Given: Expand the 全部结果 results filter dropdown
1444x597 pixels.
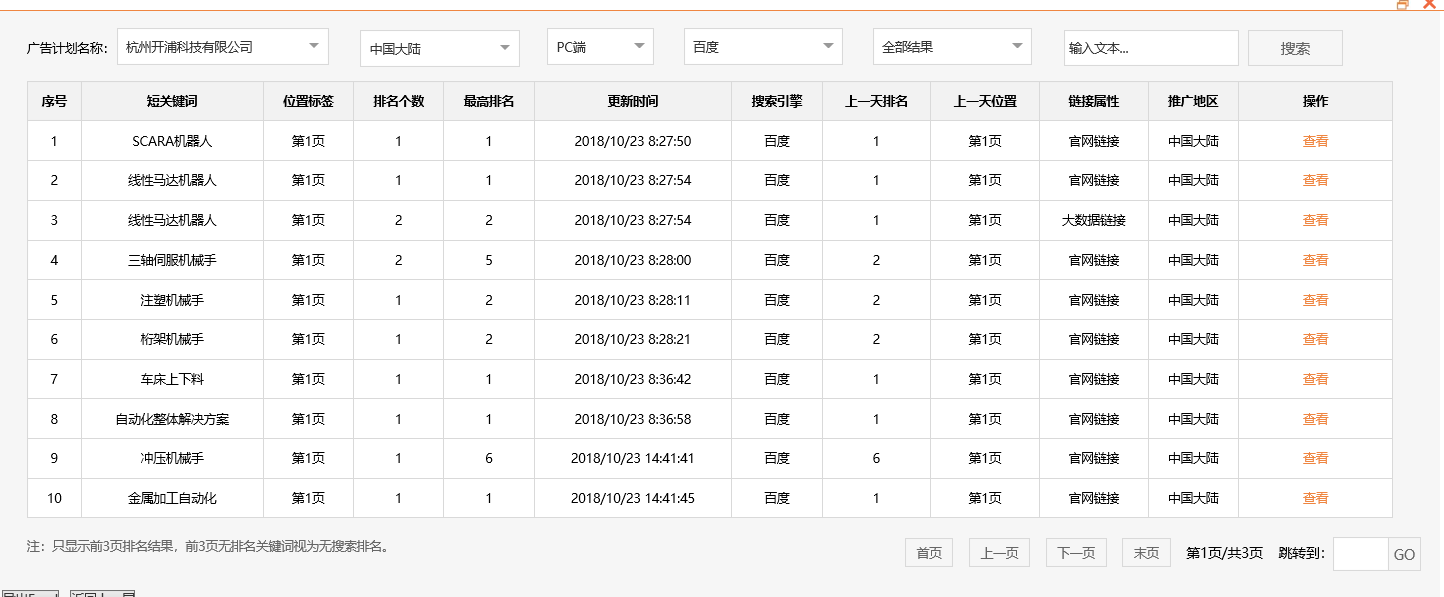Looking at the screenshot, I should click(950, 46).
